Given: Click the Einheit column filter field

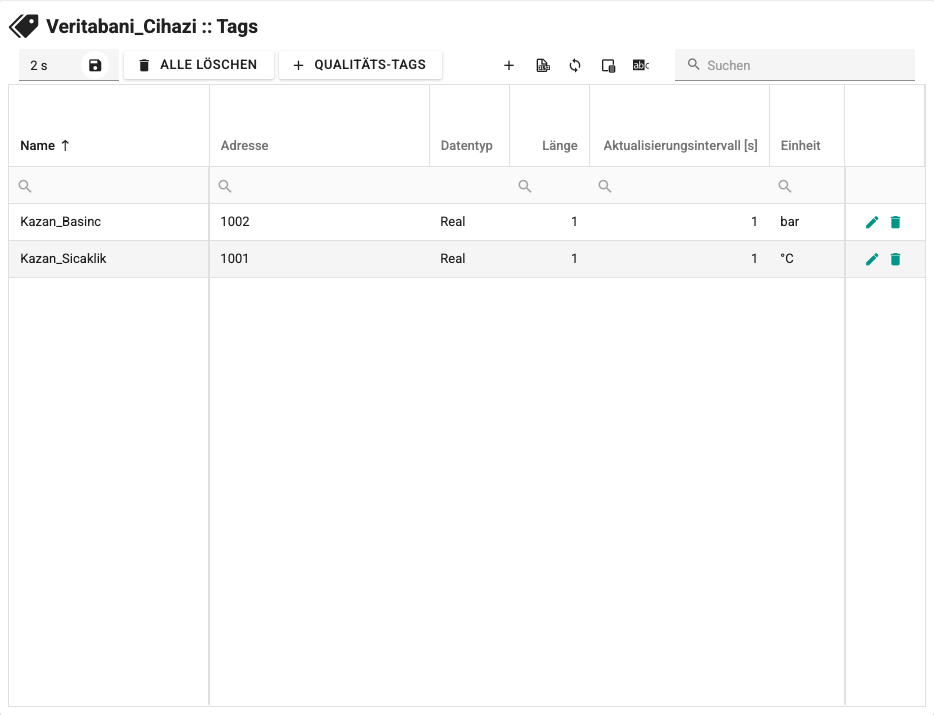Looking at the screenshot, I should point(807,186).
